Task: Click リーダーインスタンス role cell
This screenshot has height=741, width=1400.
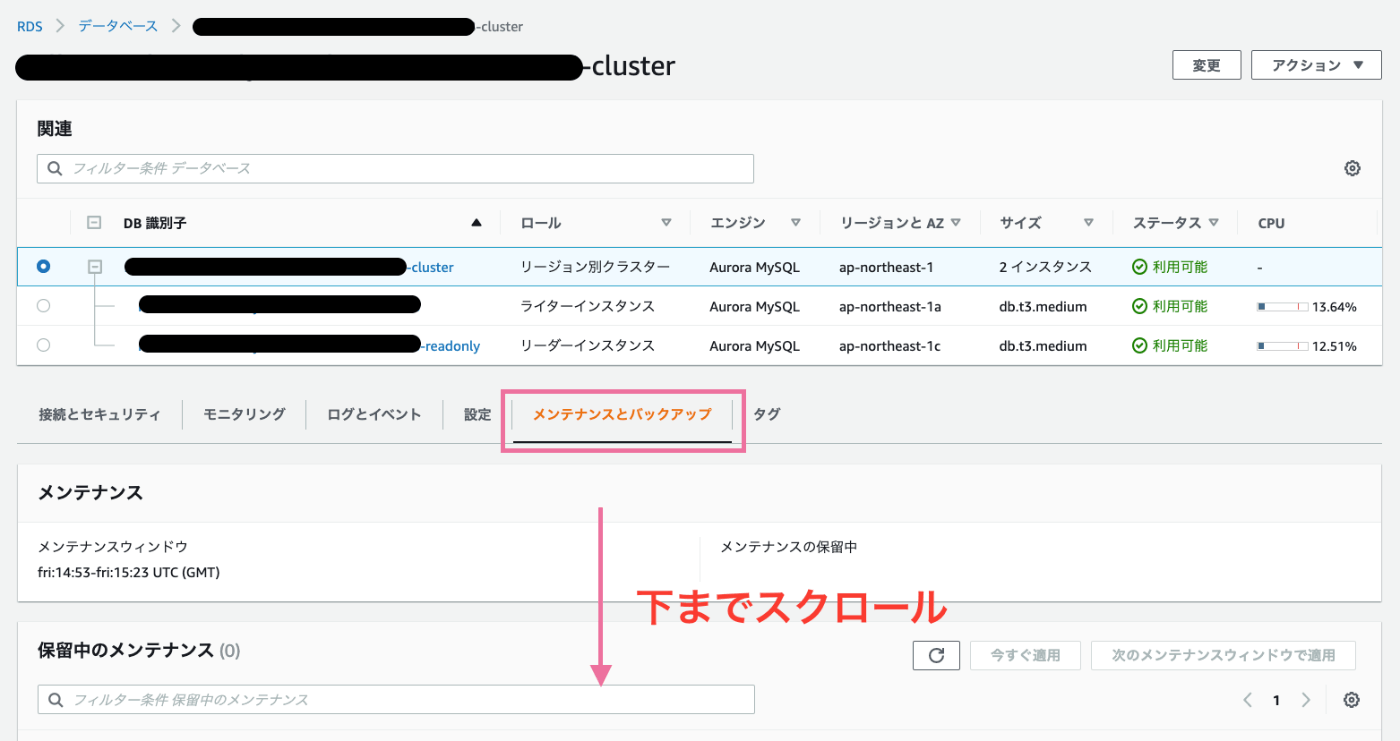Action: [x=587, y=345]
